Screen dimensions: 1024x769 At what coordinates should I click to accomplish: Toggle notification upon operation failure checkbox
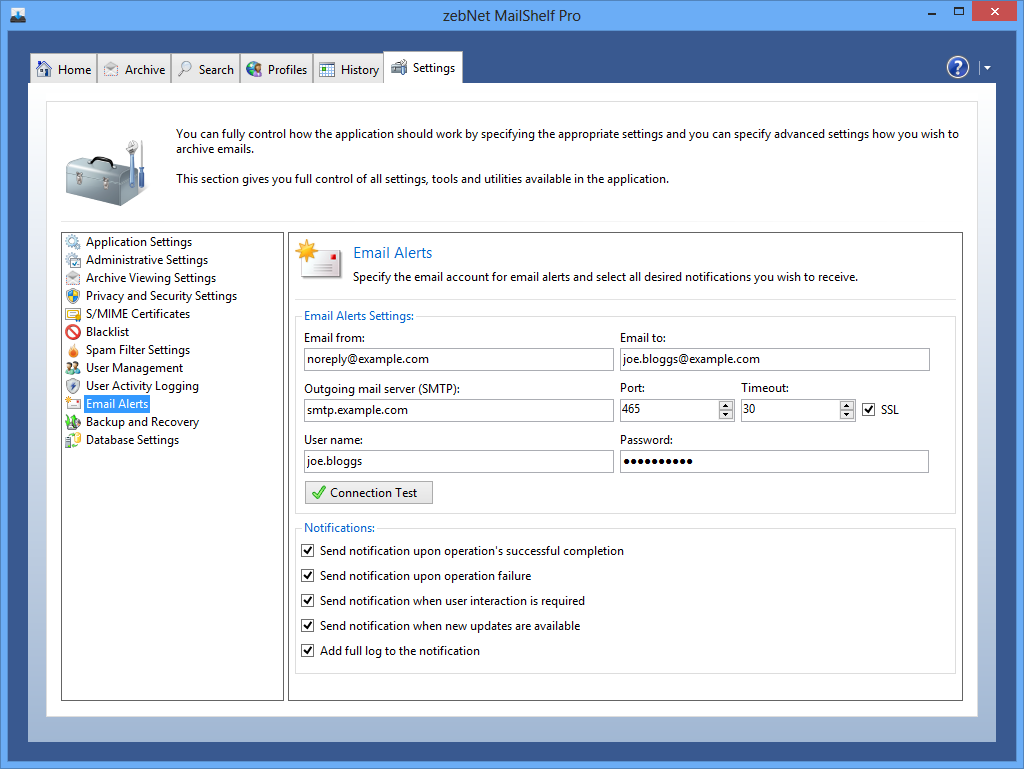pos(308,576)
